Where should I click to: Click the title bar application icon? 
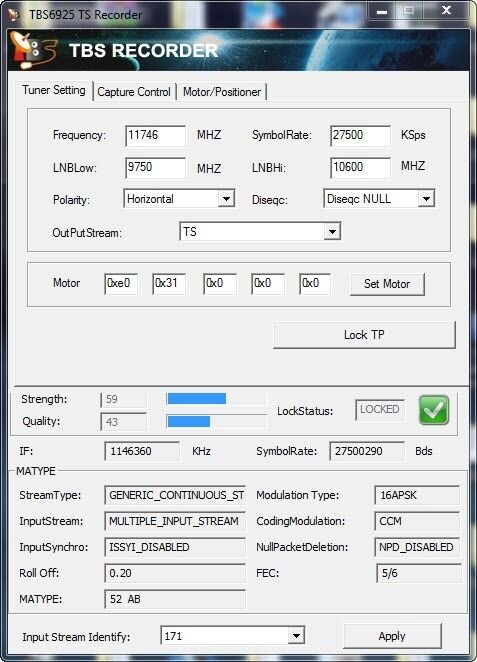pos(14,15)
